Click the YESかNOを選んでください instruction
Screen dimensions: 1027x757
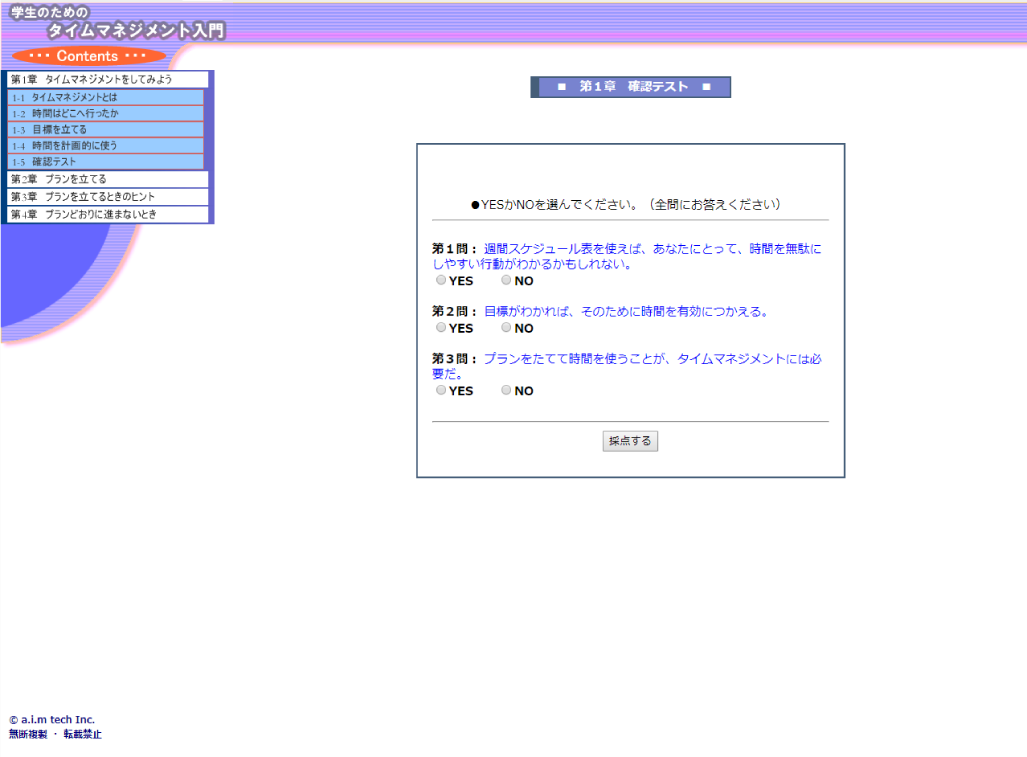[626, 204]
